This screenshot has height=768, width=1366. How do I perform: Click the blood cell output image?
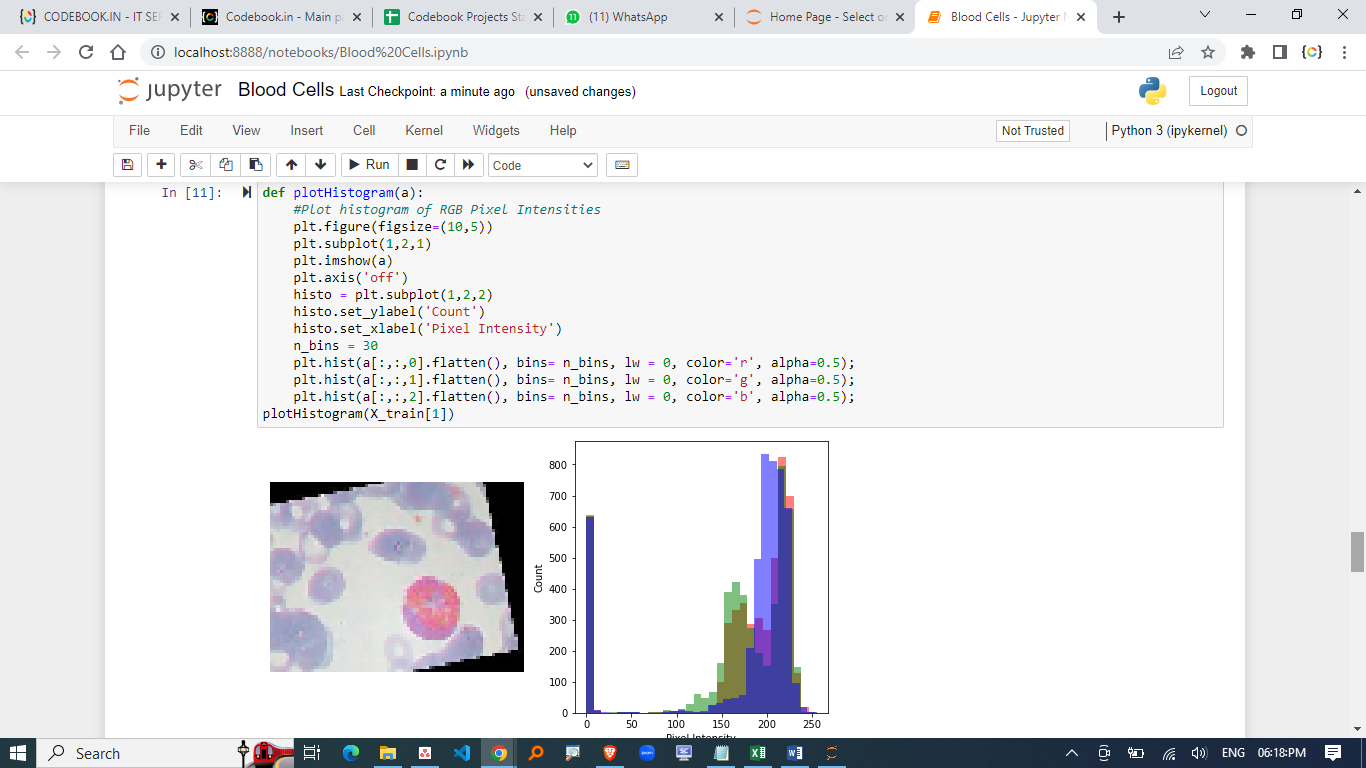[397, 577]
